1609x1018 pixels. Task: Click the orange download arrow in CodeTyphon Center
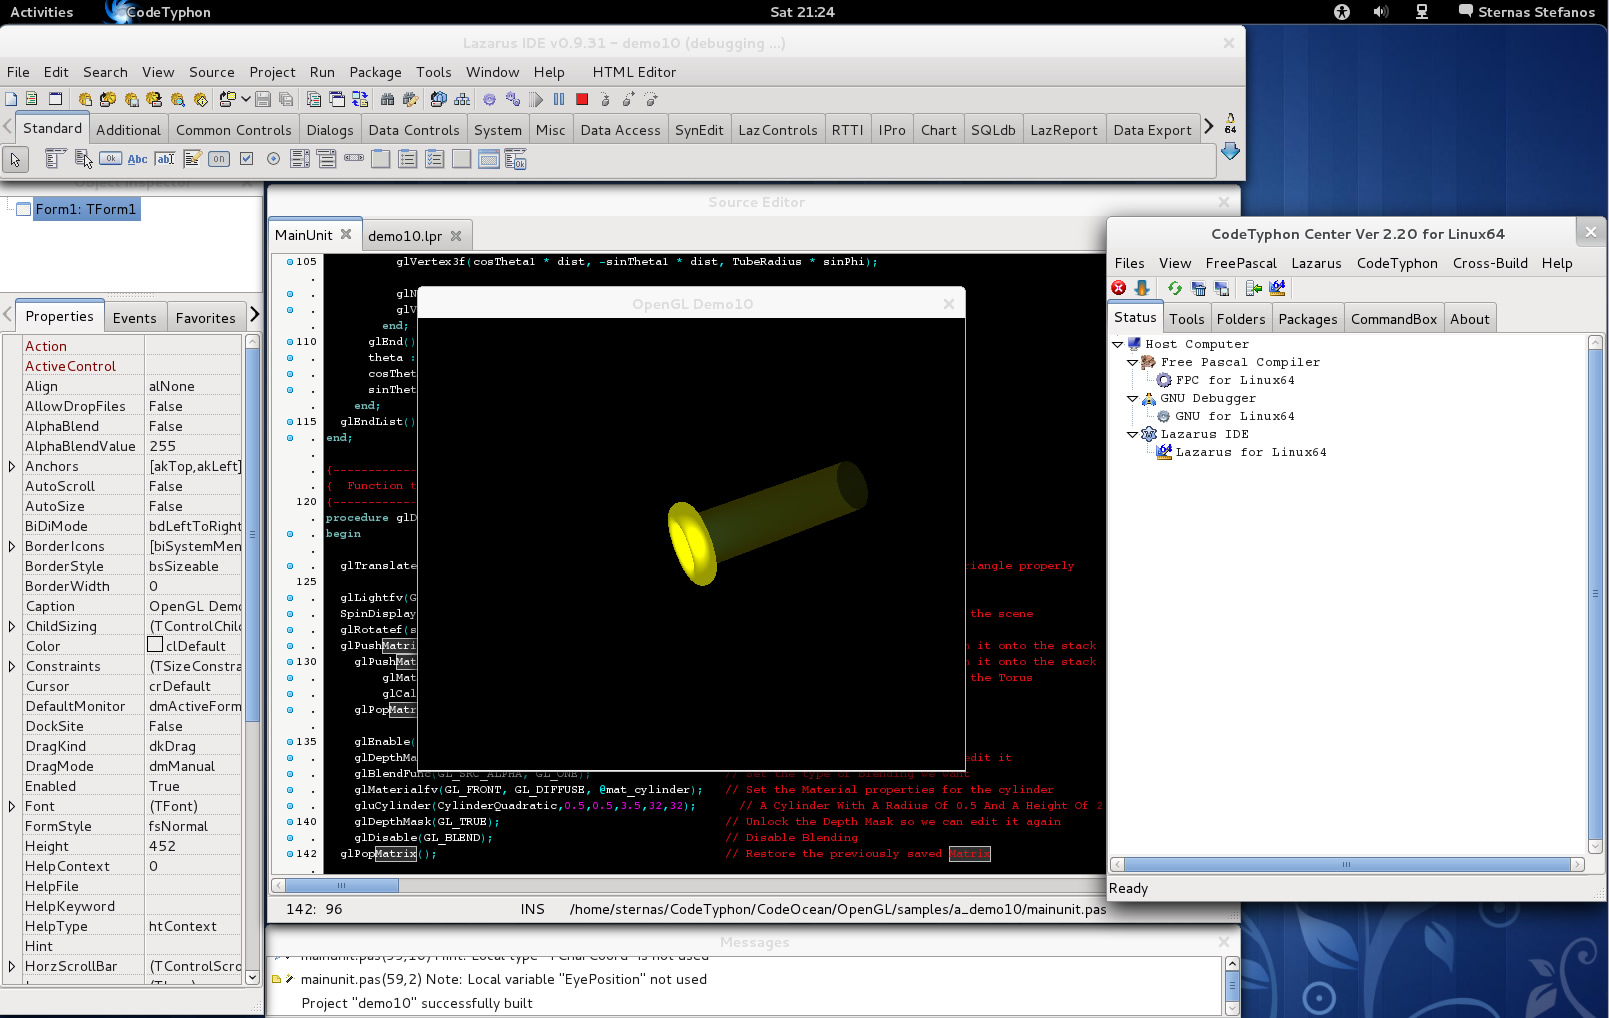(1141, 288)
